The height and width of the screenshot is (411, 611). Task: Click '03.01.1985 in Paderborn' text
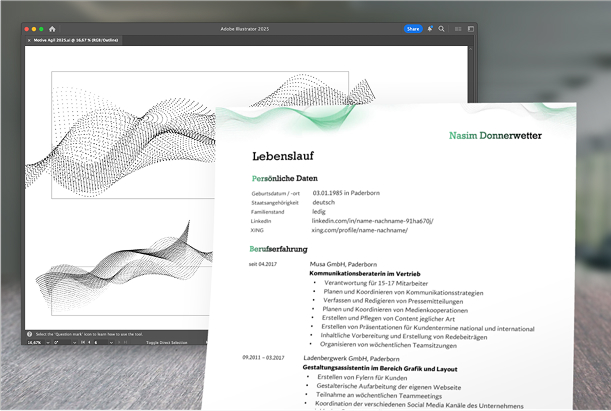click(346, 193)
